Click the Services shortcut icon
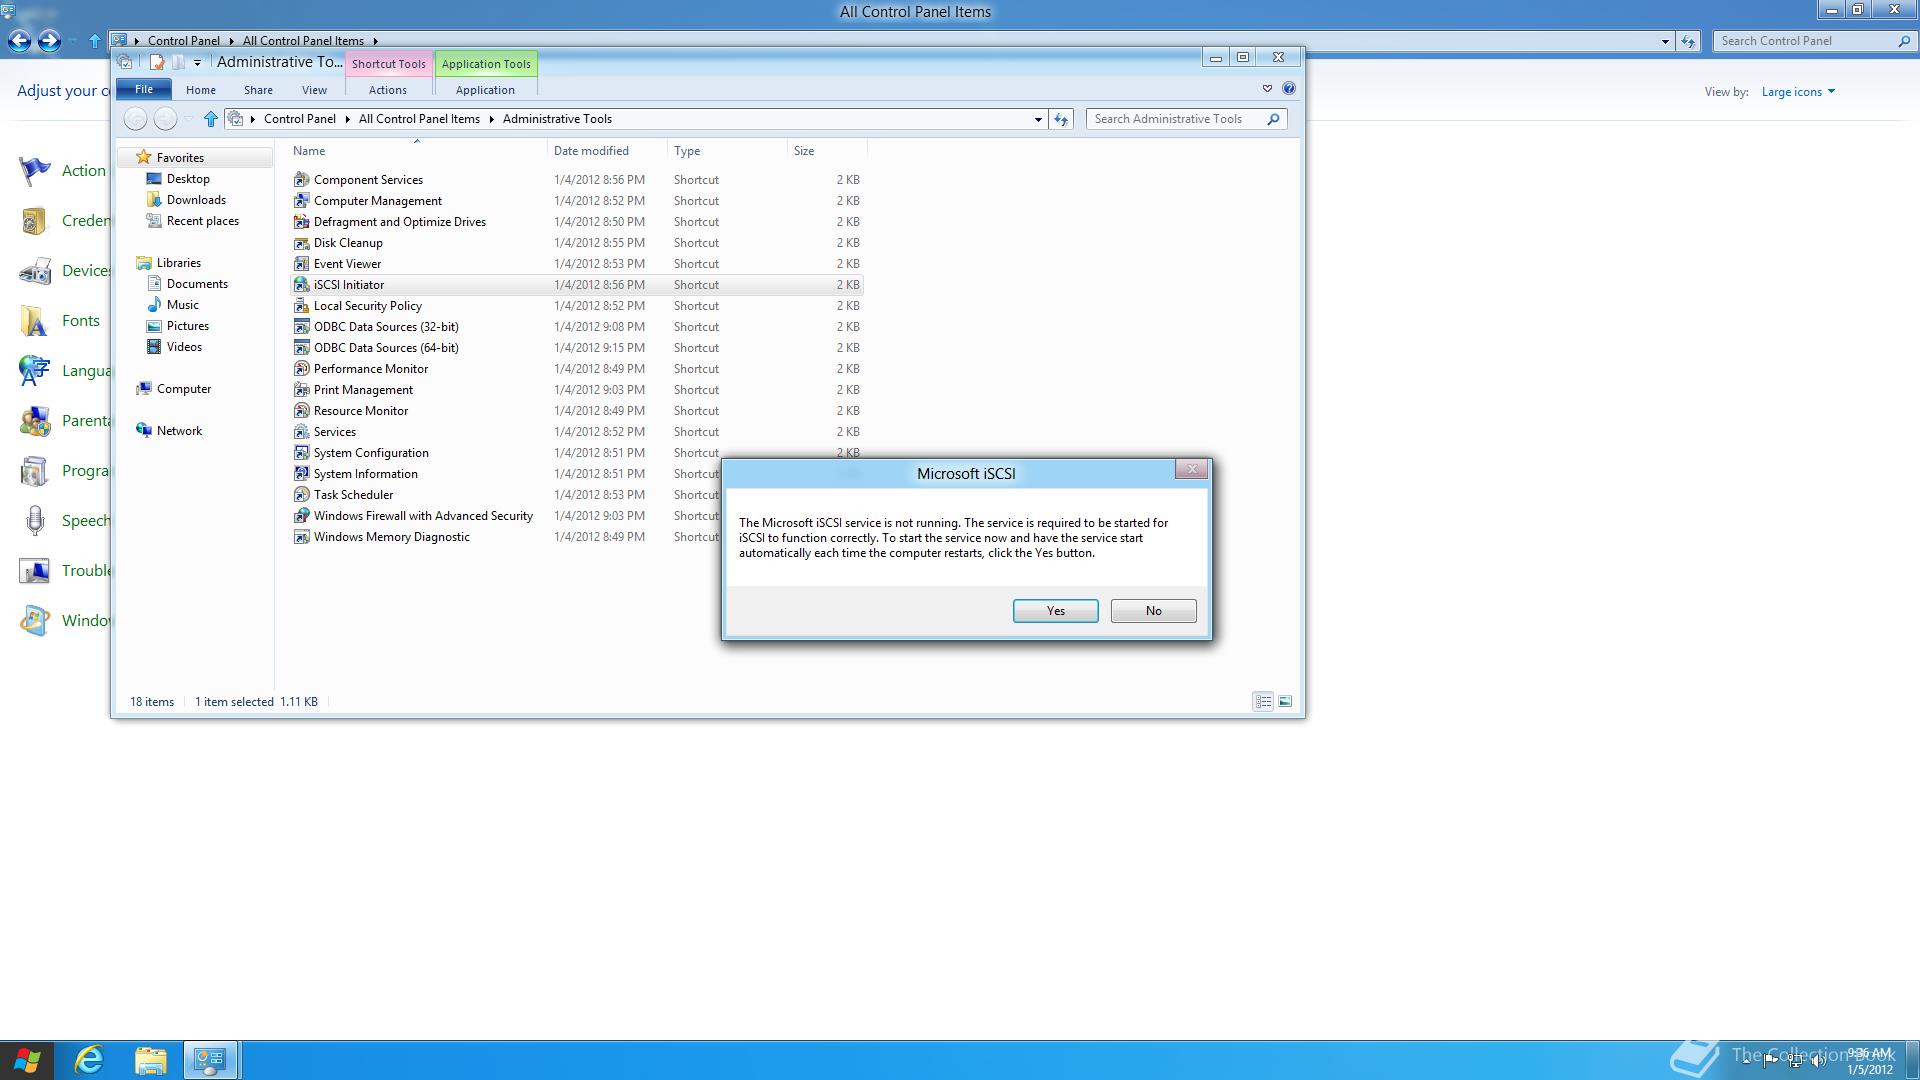Viewport: 1920px width, 1080px height. pyautogui.click(x=301, y=432)
